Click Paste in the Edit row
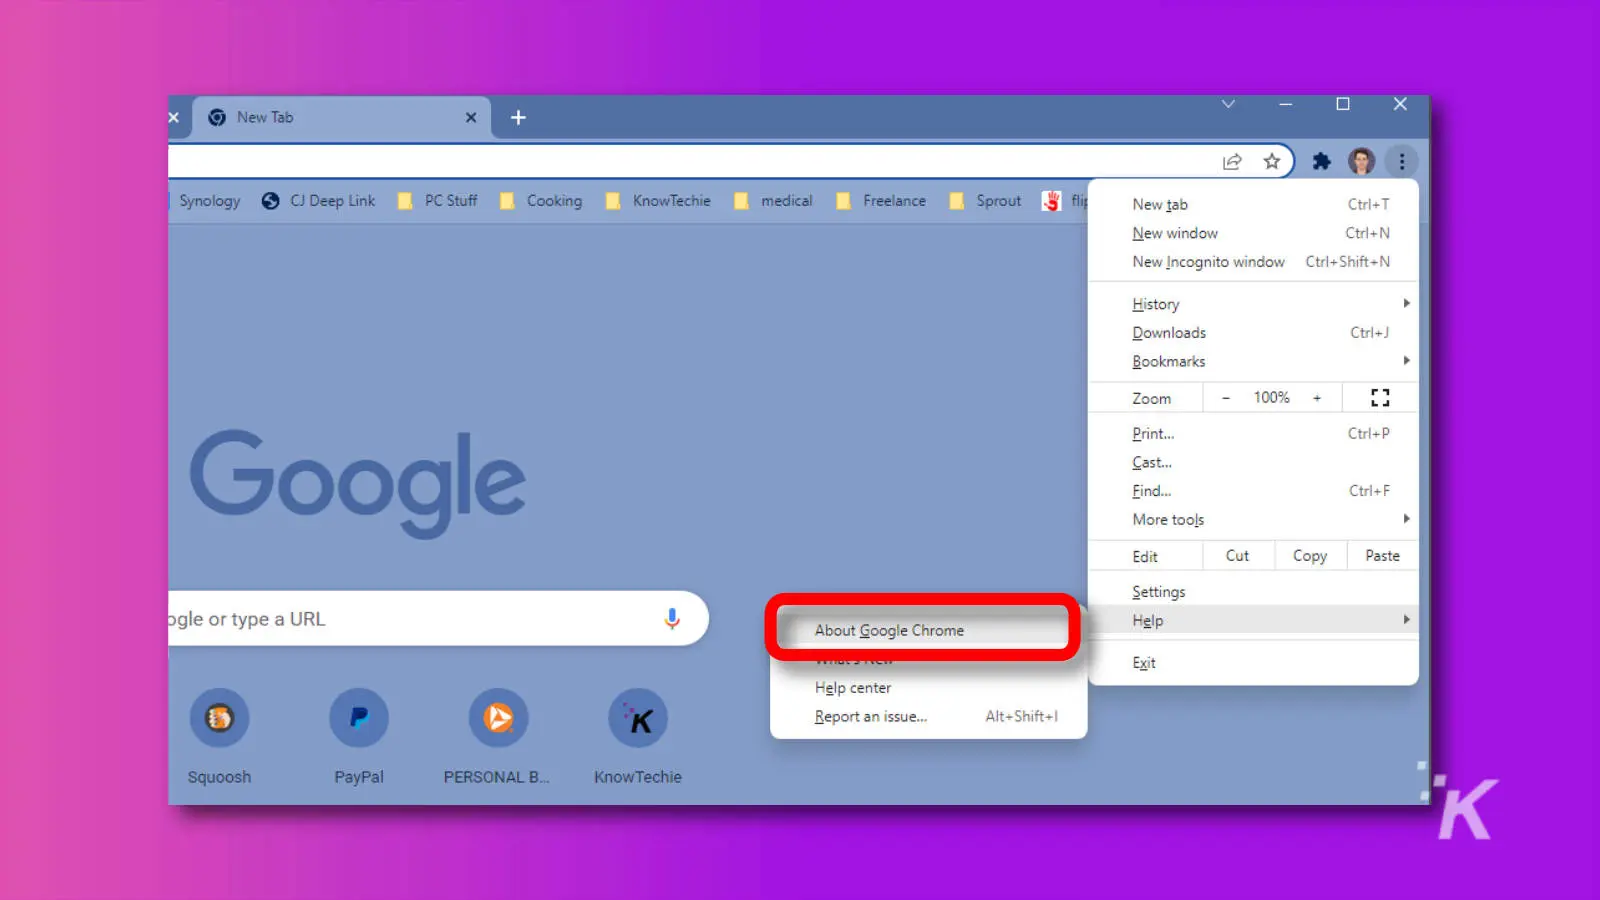Image resolution: width=1600 pixels, height=900 pixels. point(1382,556)
